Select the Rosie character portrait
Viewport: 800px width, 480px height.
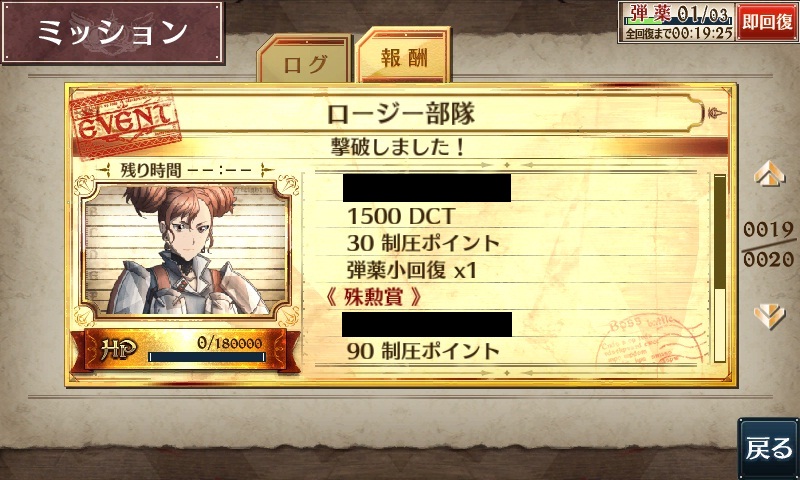click(x=186, y=249)
